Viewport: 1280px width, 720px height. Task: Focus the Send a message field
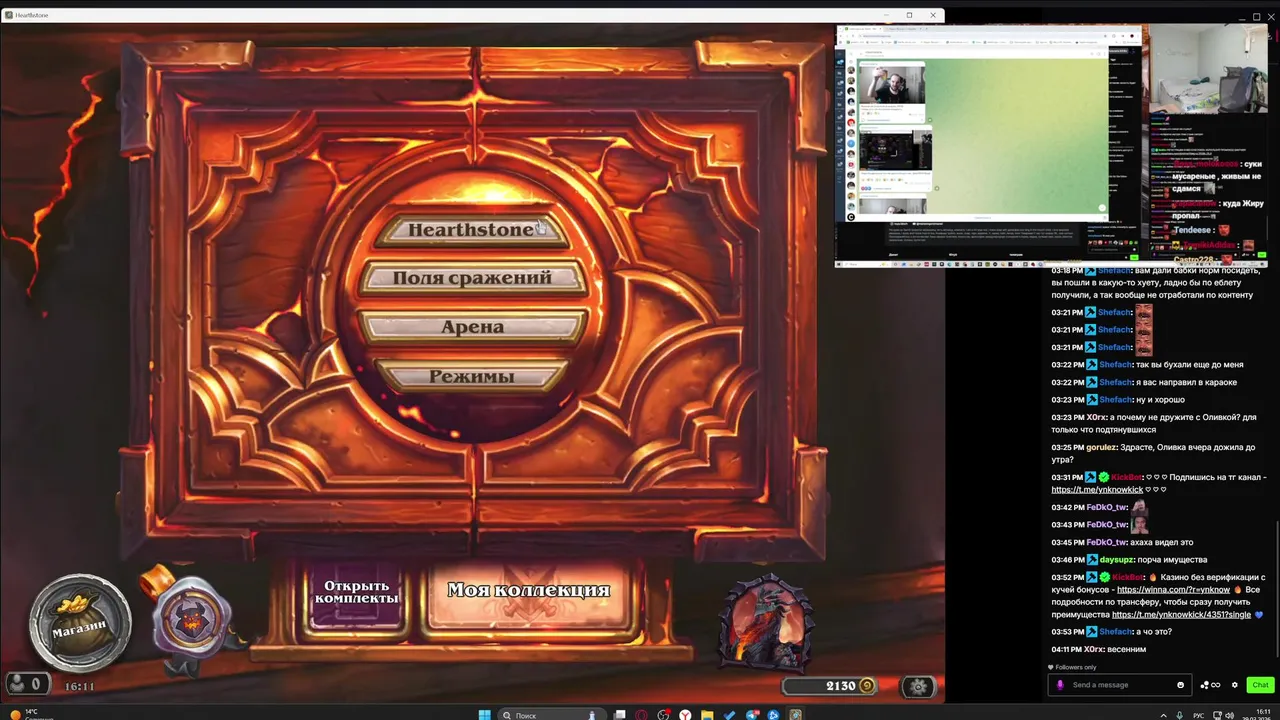pos(1118,685)
